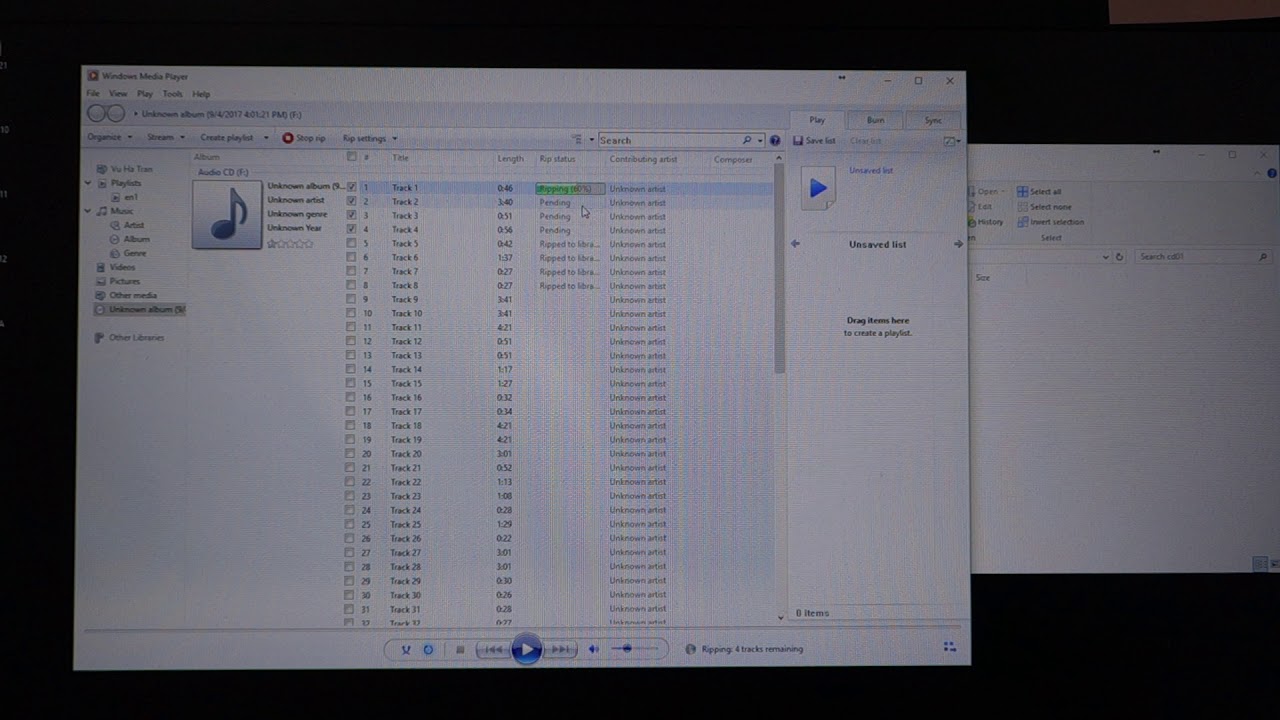The image size is (1280, 720).
Task: Uncheck the Track 1 checkbox
Action: tap(351, 187)
